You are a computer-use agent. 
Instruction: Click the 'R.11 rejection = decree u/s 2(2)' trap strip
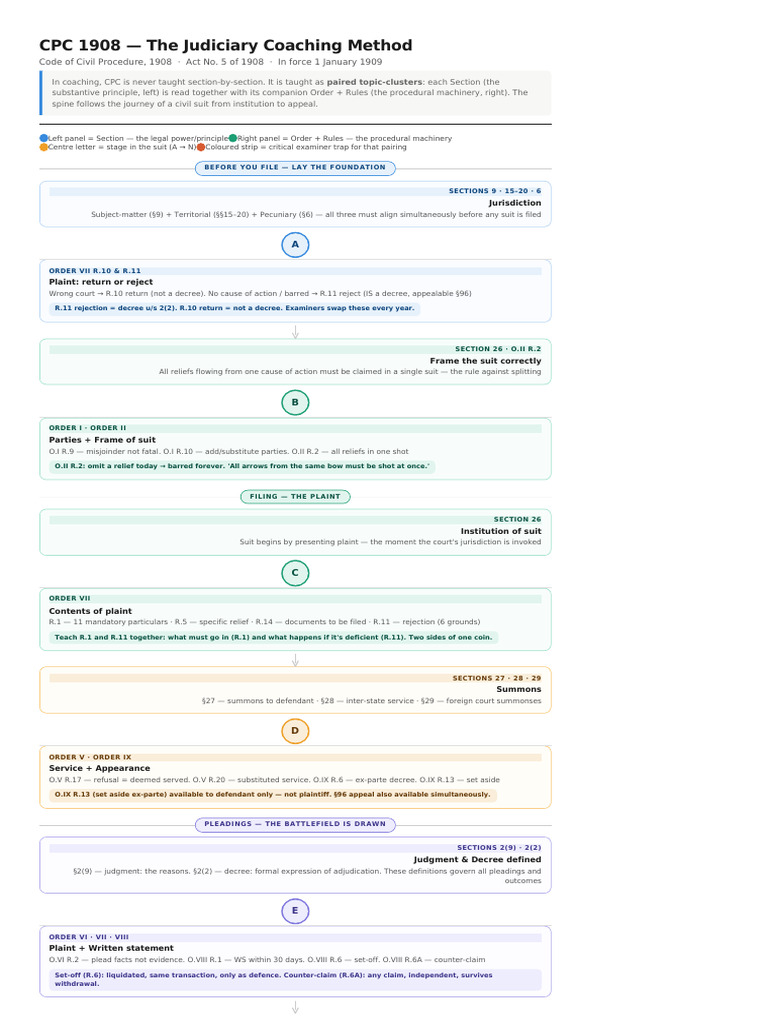click(234, 308)
